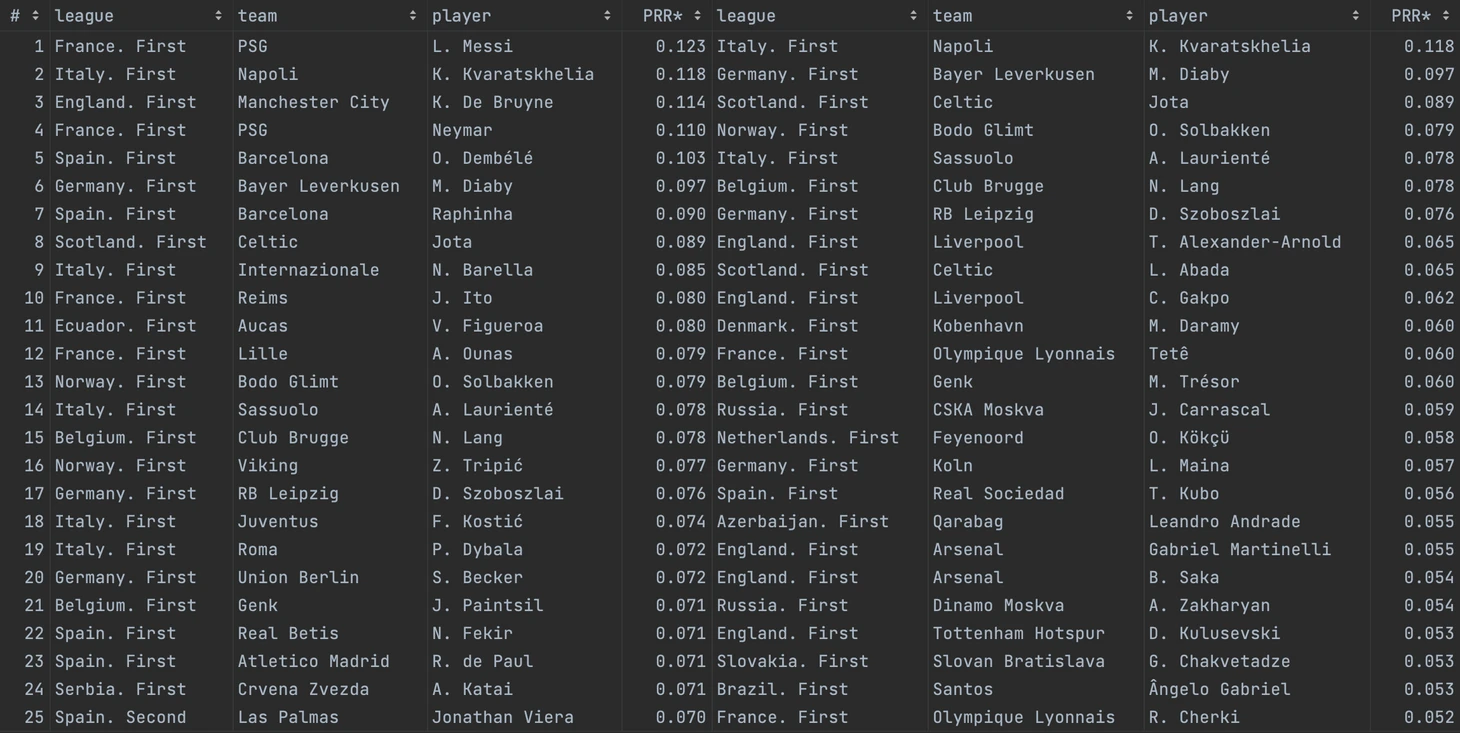Image resolution: width=1460 pixels, height=733 pixels.
Task: Click the sort arrows beside the # column
Action: (x=35, y=16)
